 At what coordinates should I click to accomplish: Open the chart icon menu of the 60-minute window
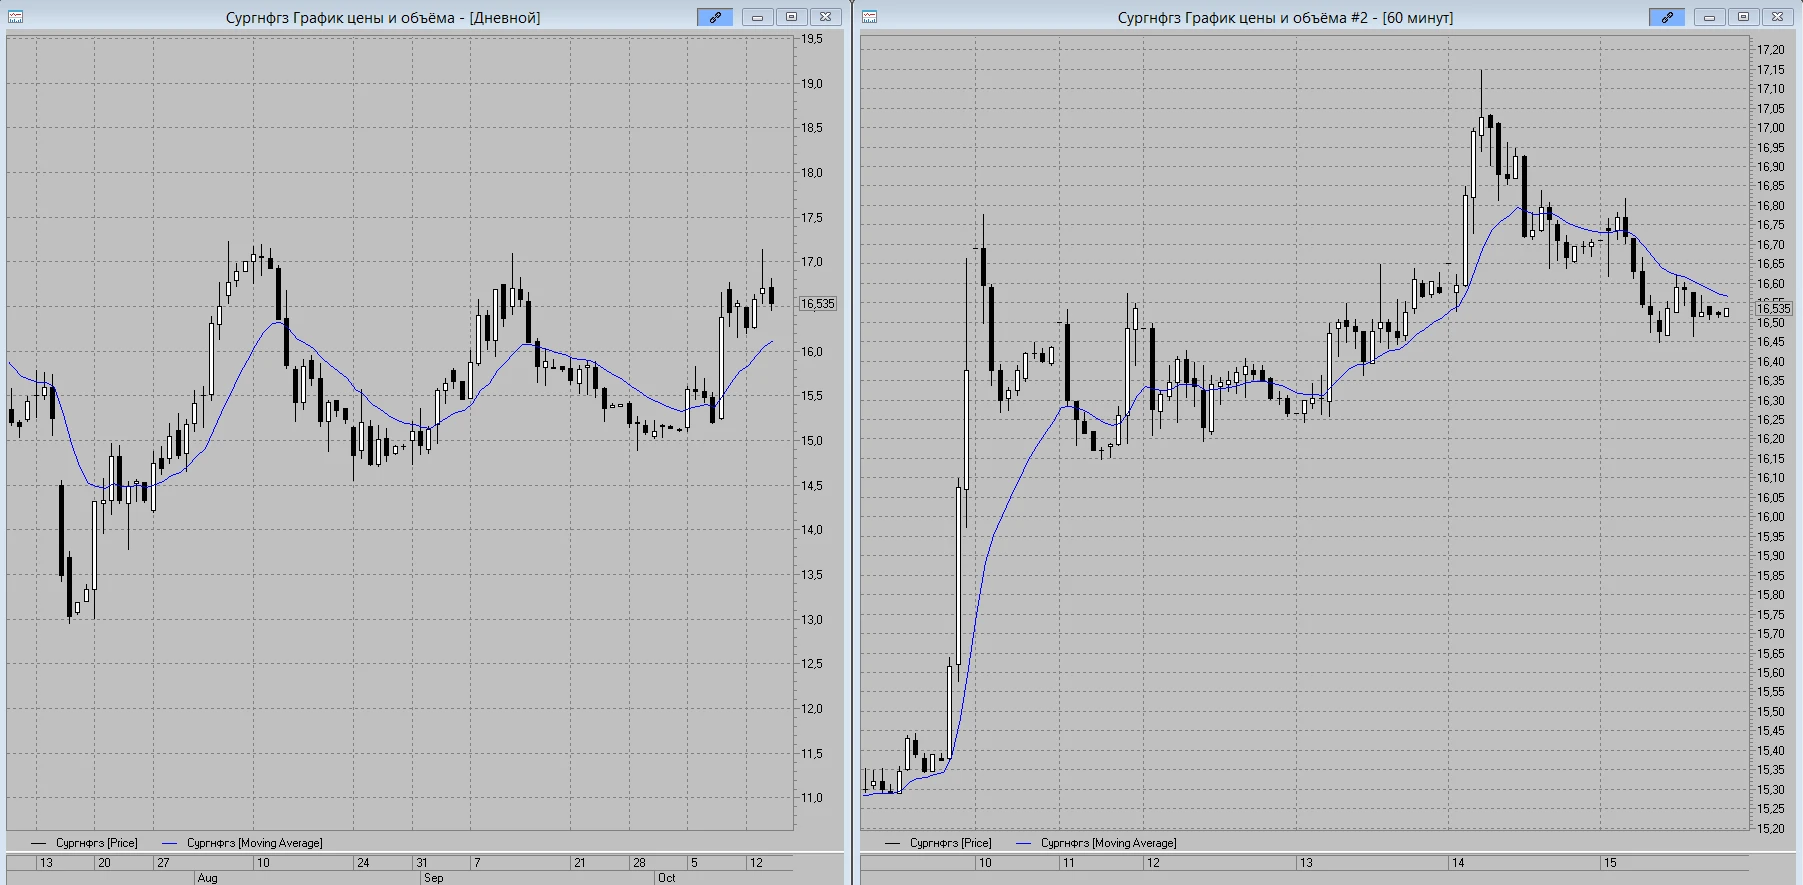pyautogui.click(x=869, y=17)
